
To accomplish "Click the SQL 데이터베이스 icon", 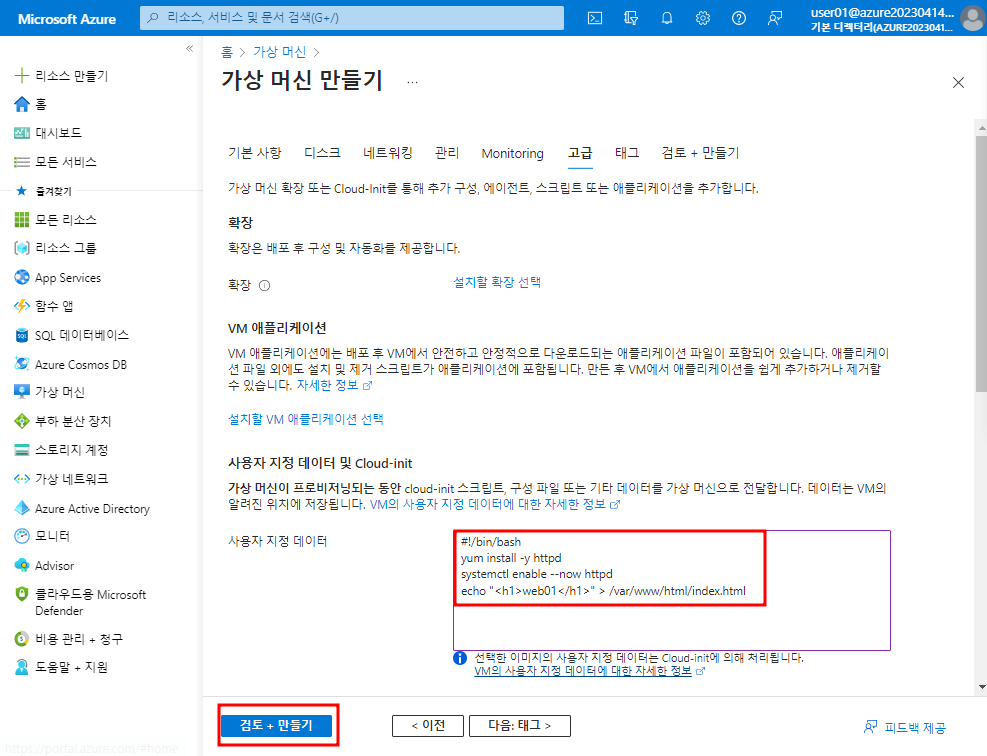I will pyautogui.click(x=22, y=335).
